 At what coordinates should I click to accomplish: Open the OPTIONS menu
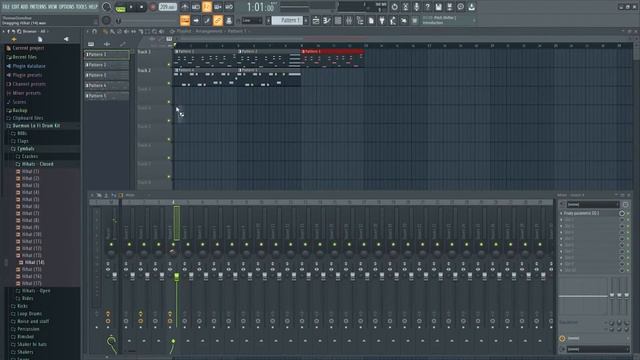coord(67,7)
